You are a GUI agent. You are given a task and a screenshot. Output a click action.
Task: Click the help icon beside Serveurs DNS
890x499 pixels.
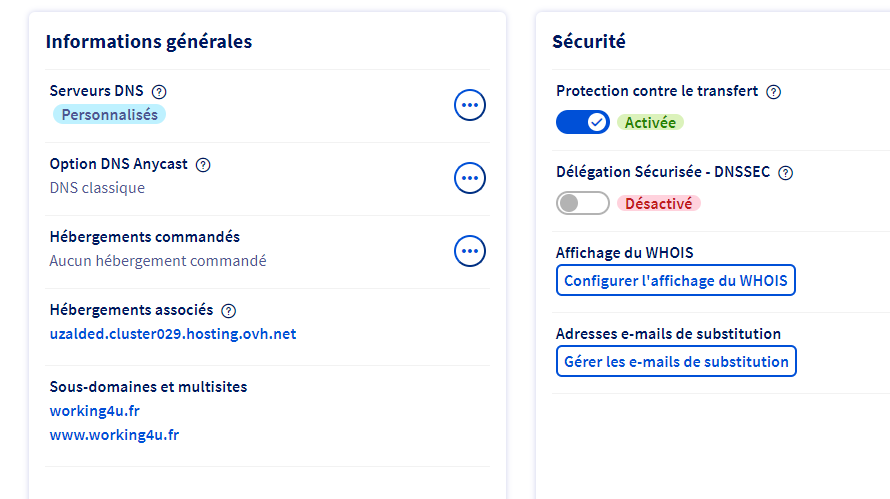click(x=159, y=92)
